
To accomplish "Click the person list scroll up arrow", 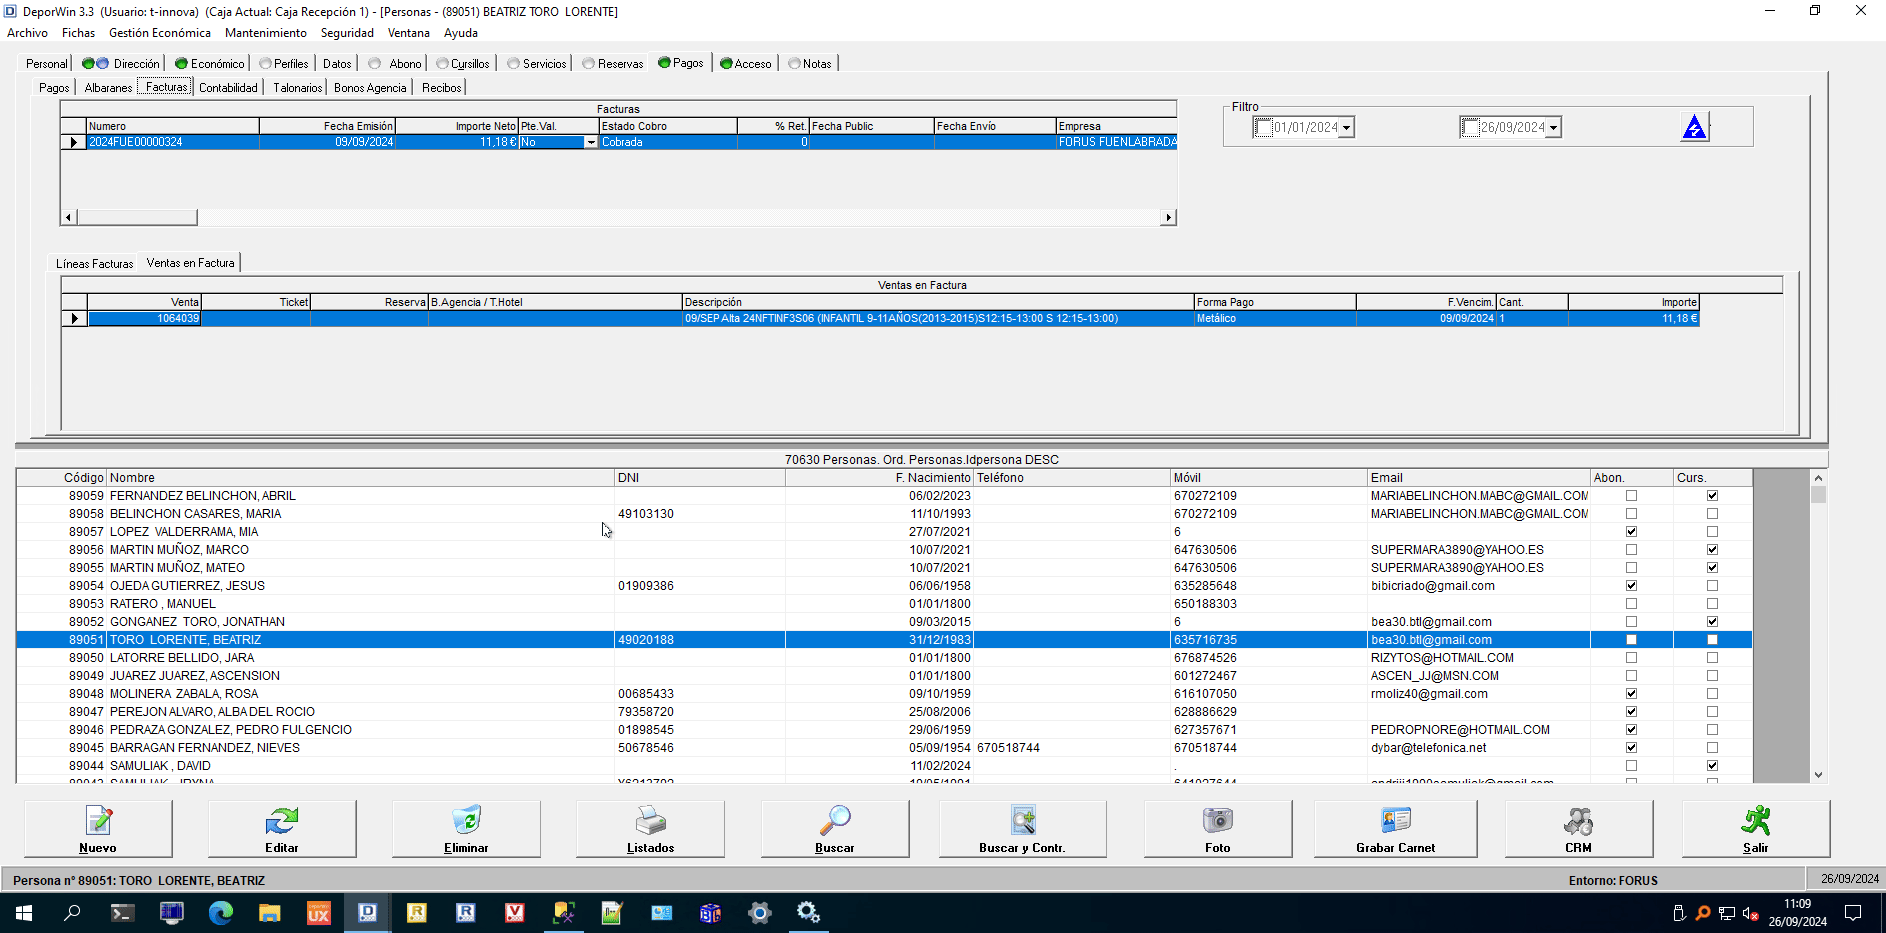I will tap(1818, 478).
